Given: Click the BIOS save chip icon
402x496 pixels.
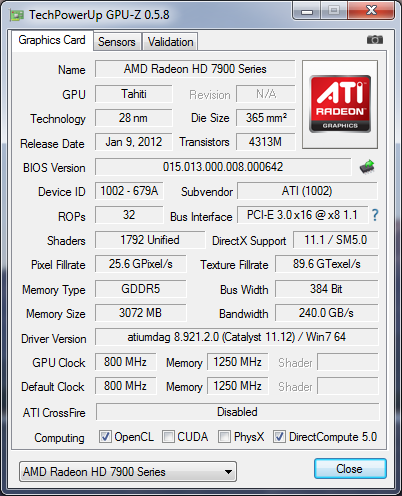Looking at the screenshot, I should [x=367, y=167].
